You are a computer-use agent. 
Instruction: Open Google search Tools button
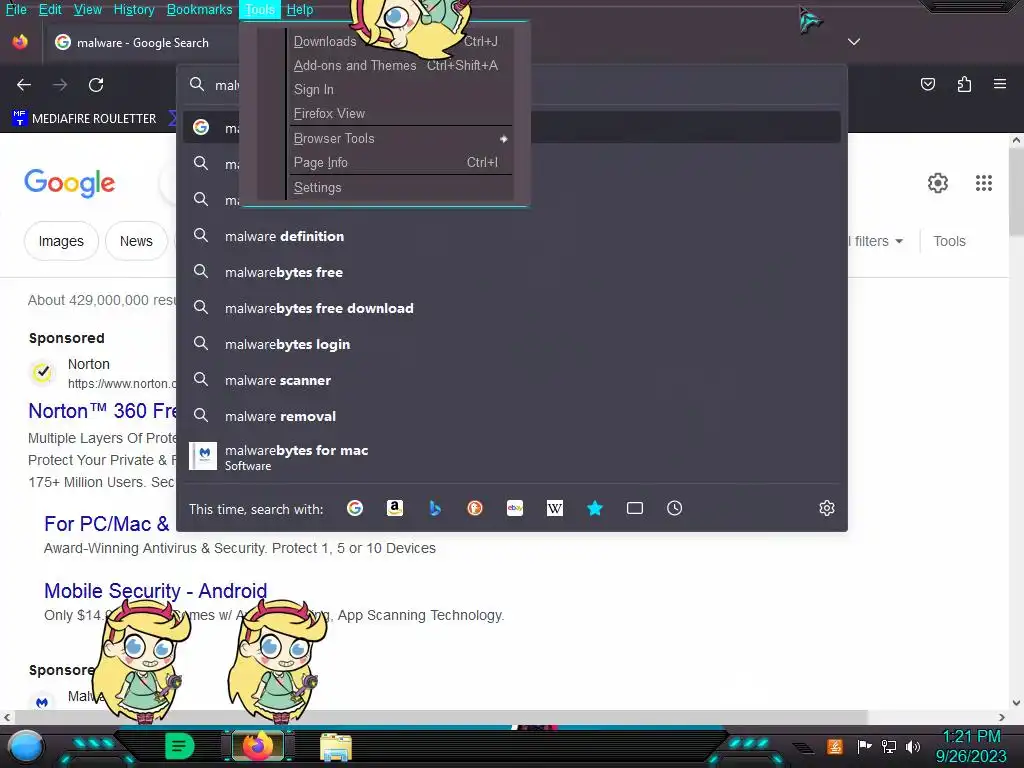[949, 241]
